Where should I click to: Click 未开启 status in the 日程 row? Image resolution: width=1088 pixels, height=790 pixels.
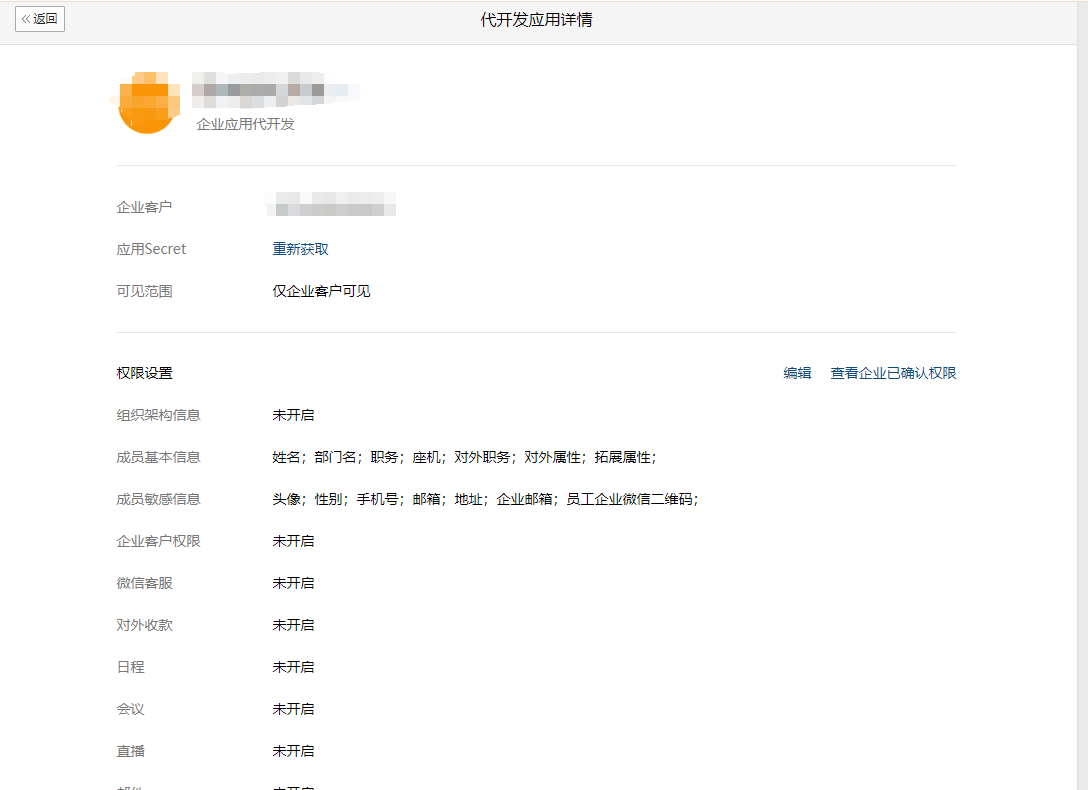[294, 667]
